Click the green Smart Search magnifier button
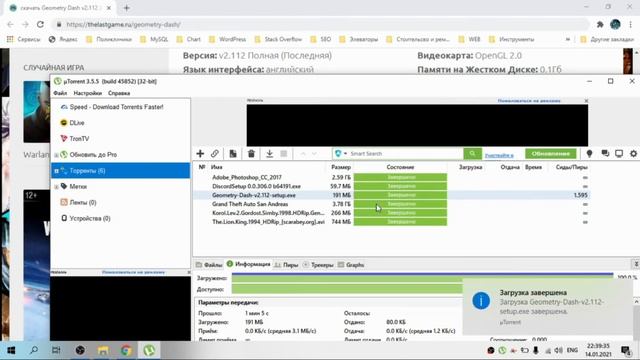This screenshot has width=640, height=360. tap(472, 154)
